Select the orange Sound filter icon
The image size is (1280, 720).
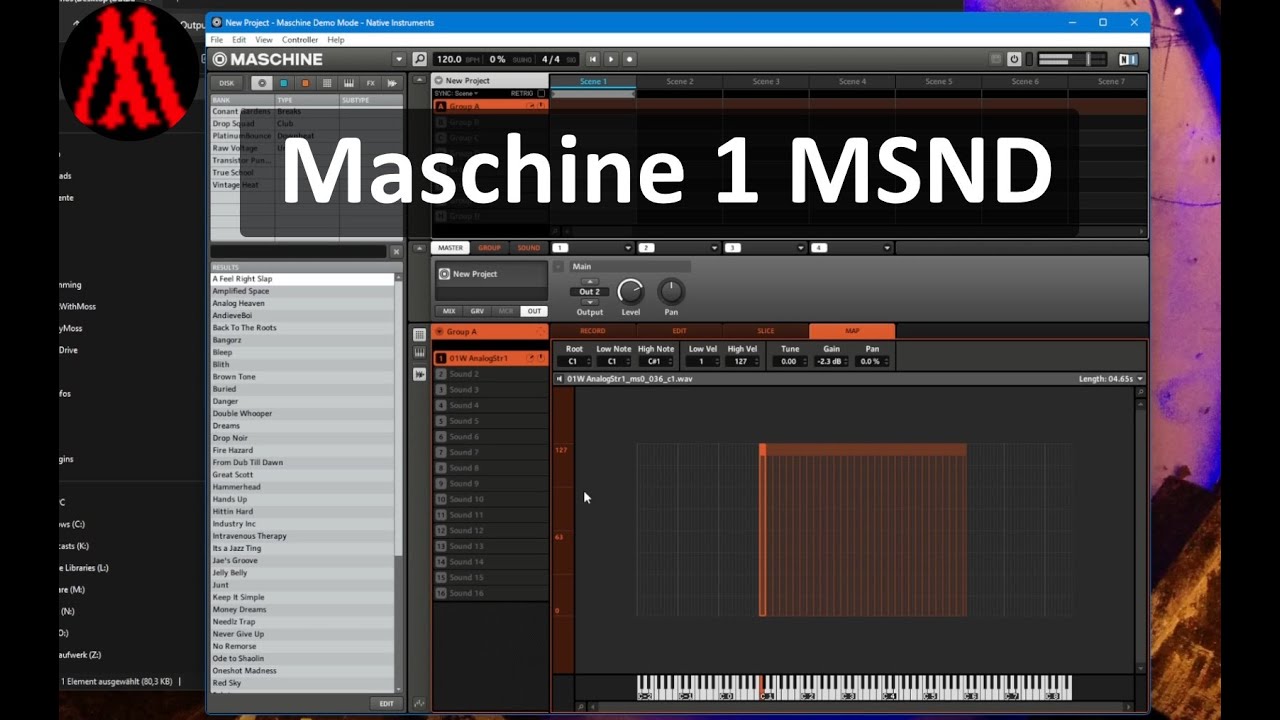[x=305, y=83]
